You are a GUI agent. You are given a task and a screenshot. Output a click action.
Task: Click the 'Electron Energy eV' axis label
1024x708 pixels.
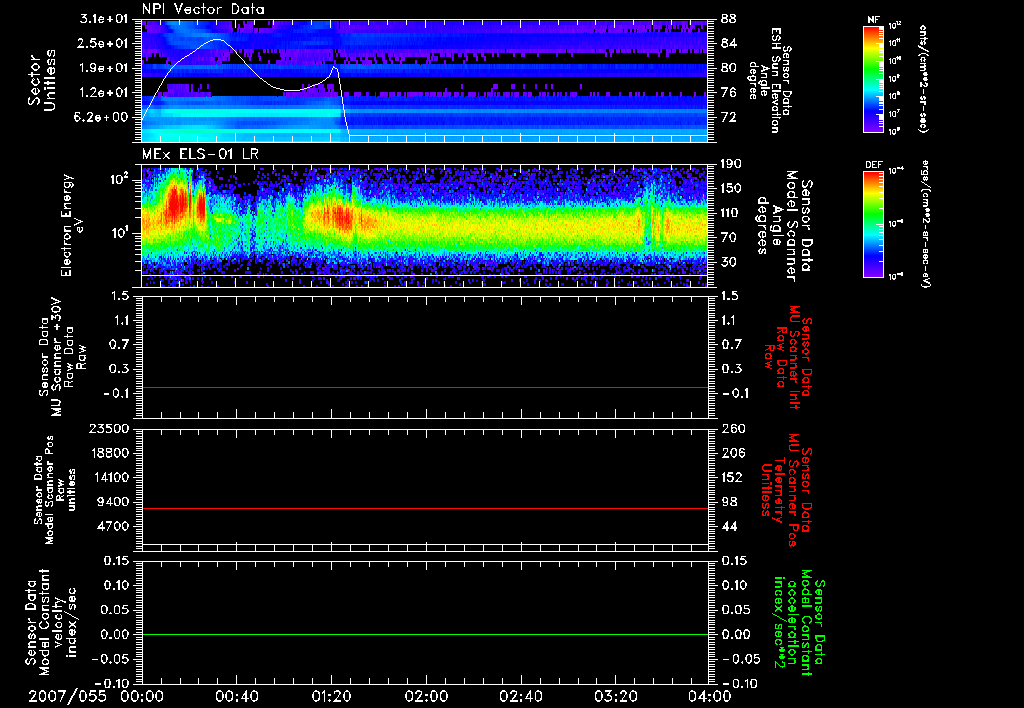(72, 225)
